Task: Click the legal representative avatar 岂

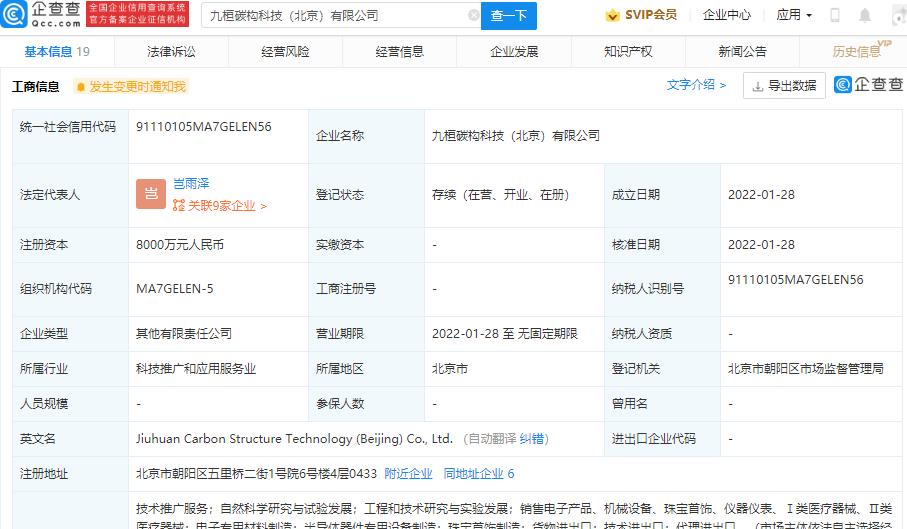Action: [x=151, y=194]
